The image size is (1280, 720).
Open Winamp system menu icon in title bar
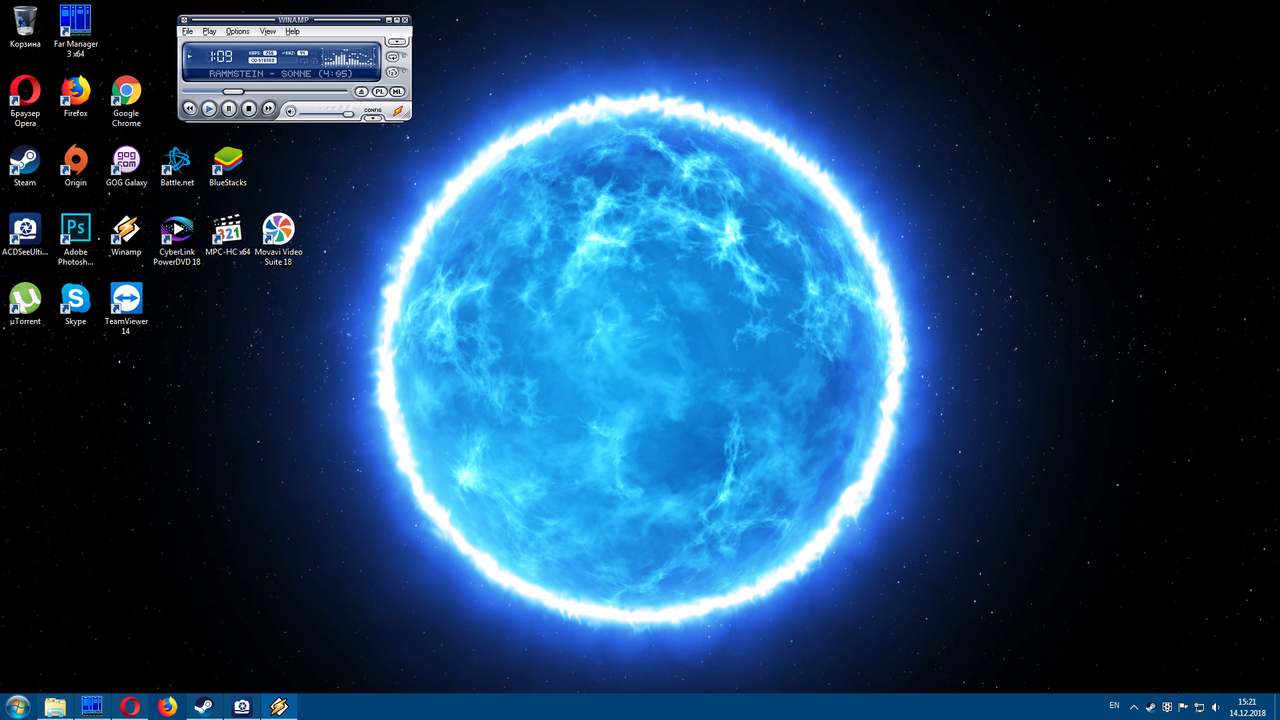[x=184, y=20]
